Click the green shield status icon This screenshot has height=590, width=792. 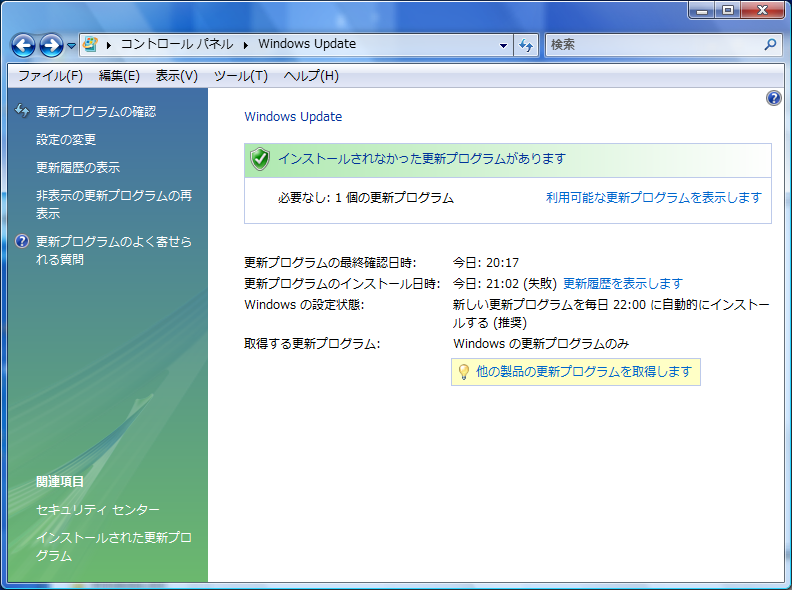260,159
